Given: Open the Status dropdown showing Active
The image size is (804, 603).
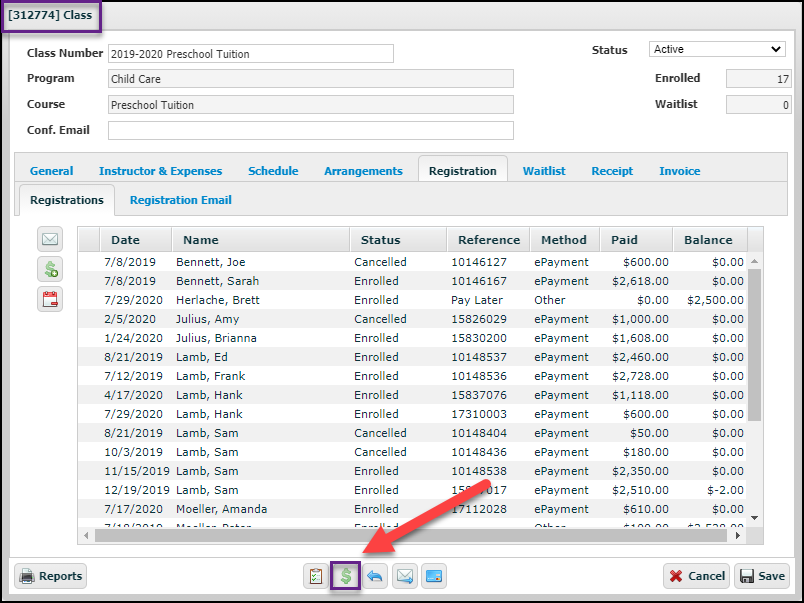Looking at the screenshot, I should tap(717, 49).
